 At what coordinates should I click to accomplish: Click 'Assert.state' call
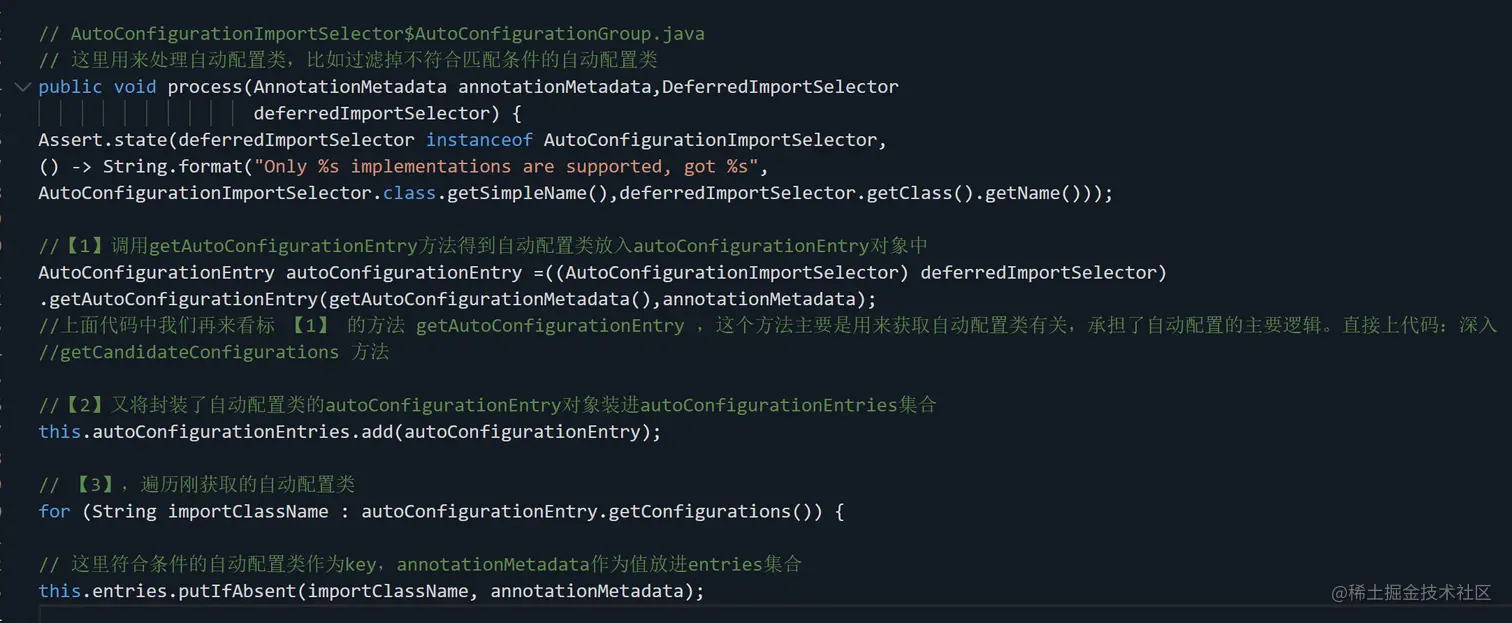[x=102, y=140]
